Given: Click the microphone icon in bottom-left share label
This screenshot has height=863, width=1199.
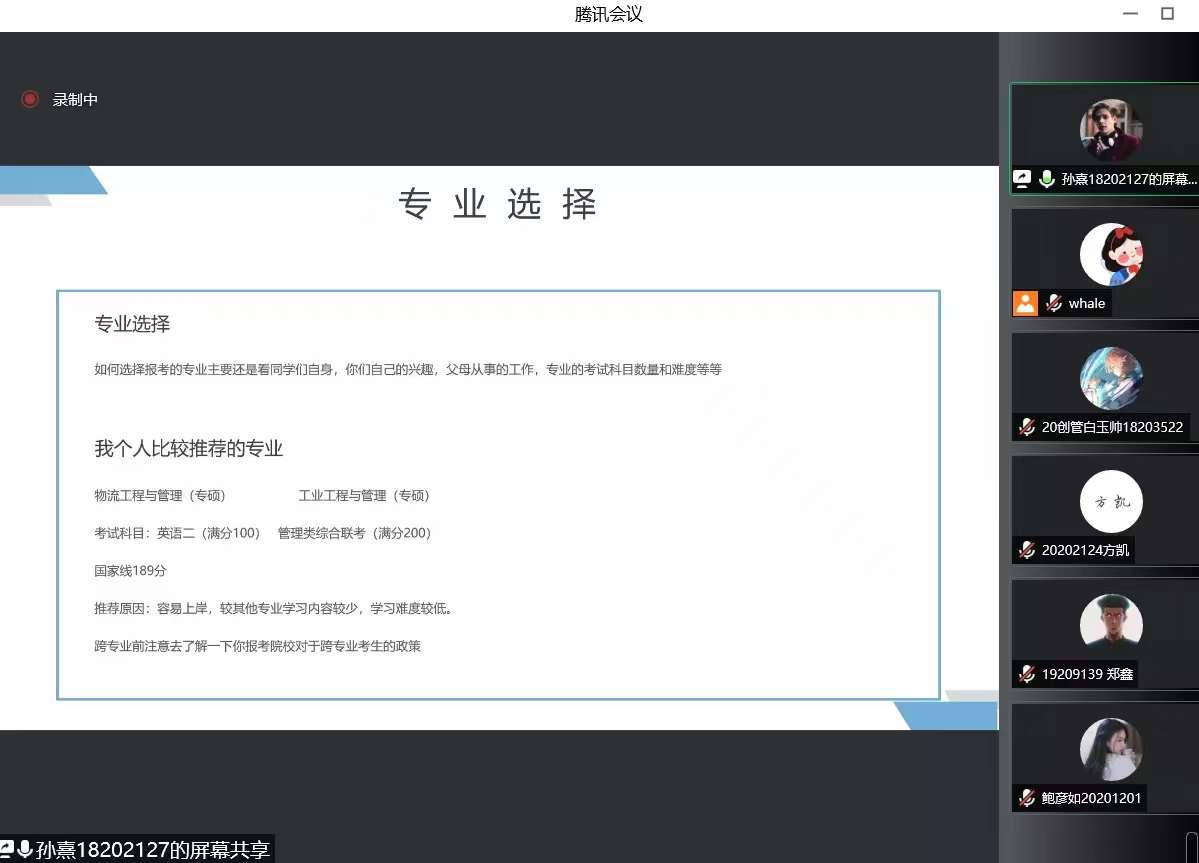Looking at the screenshot, I should point(25,850).
